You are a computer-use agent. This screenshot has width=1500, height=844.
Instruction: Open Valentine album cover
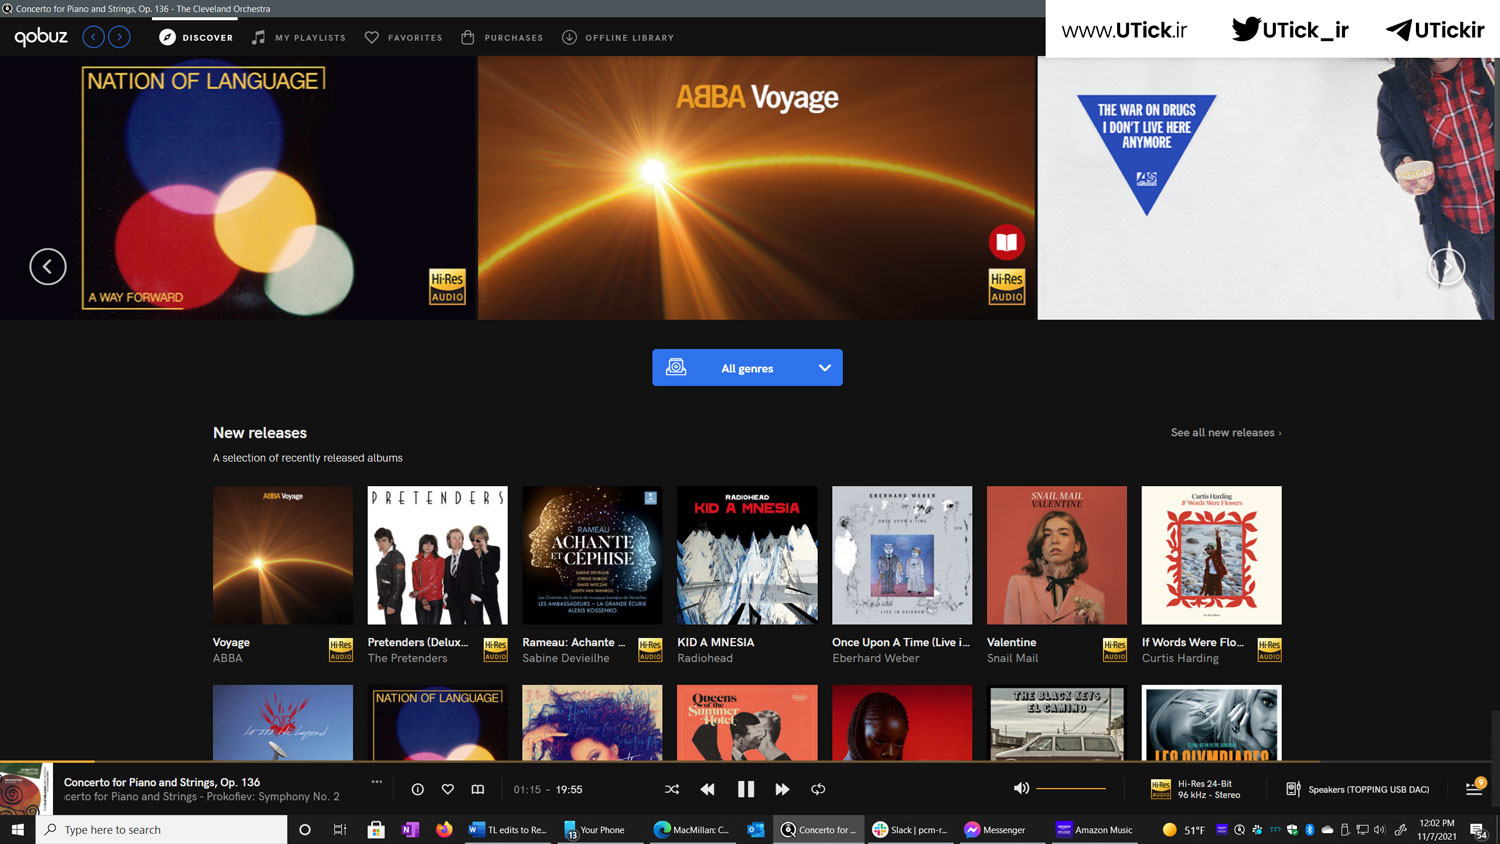pos(1057,555)
